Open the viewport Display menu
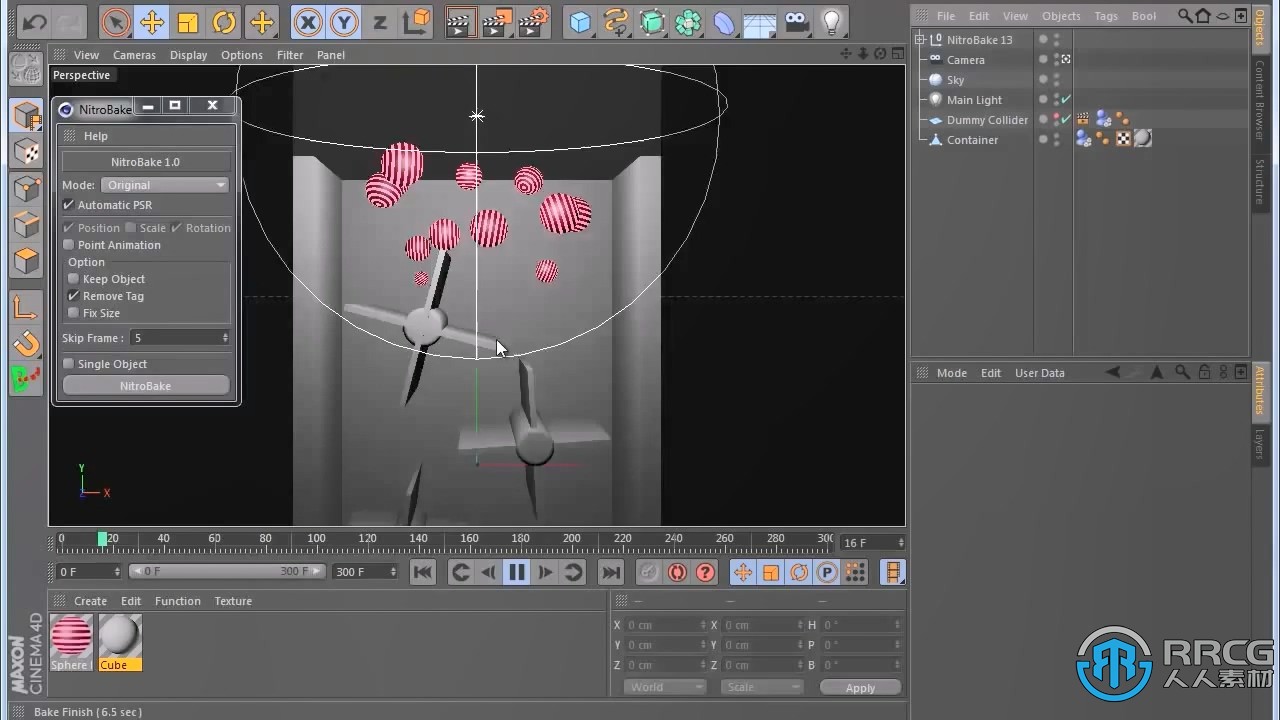 188,55
